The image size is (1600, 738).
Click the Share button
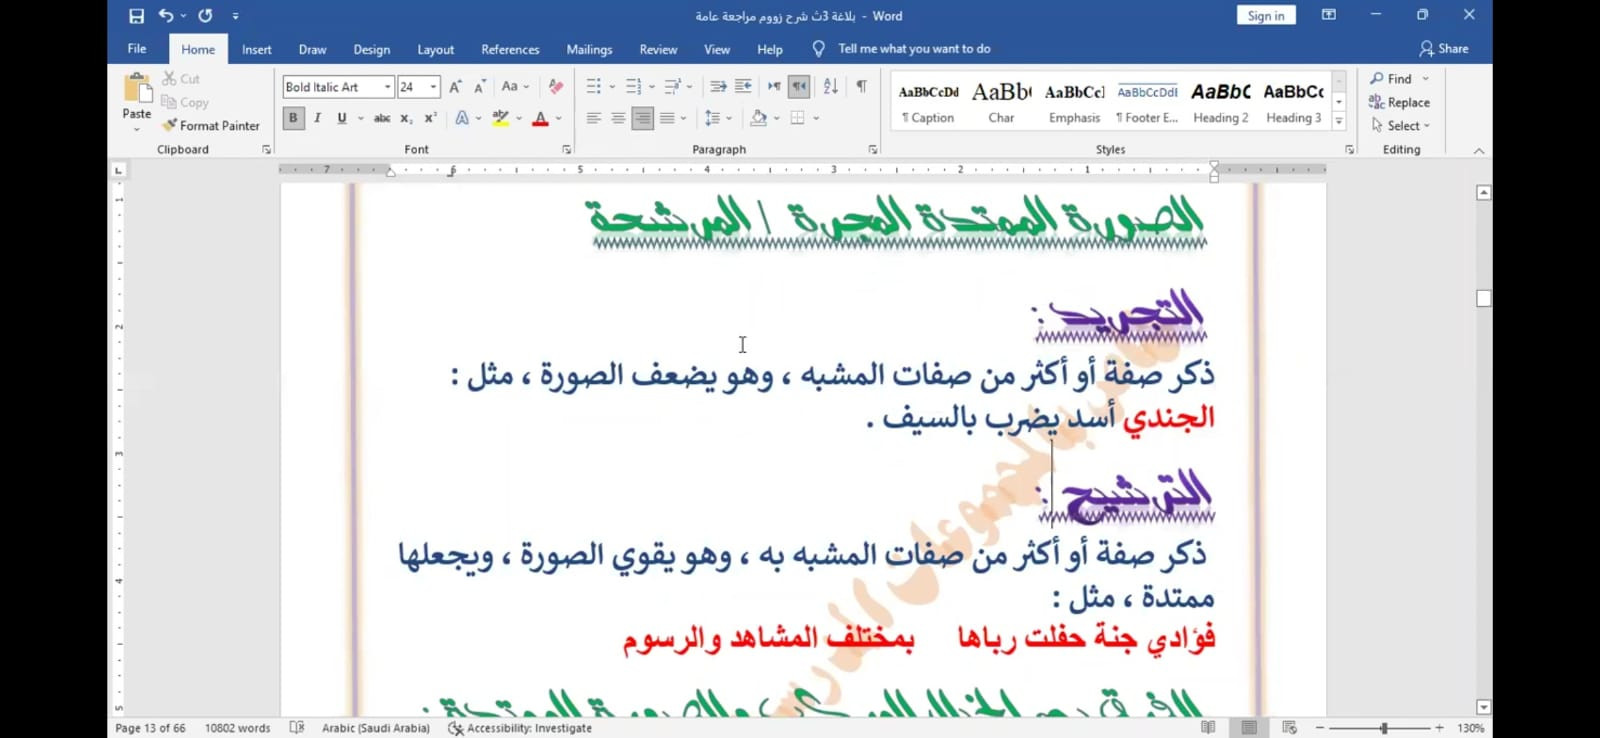coord(1444,49)
